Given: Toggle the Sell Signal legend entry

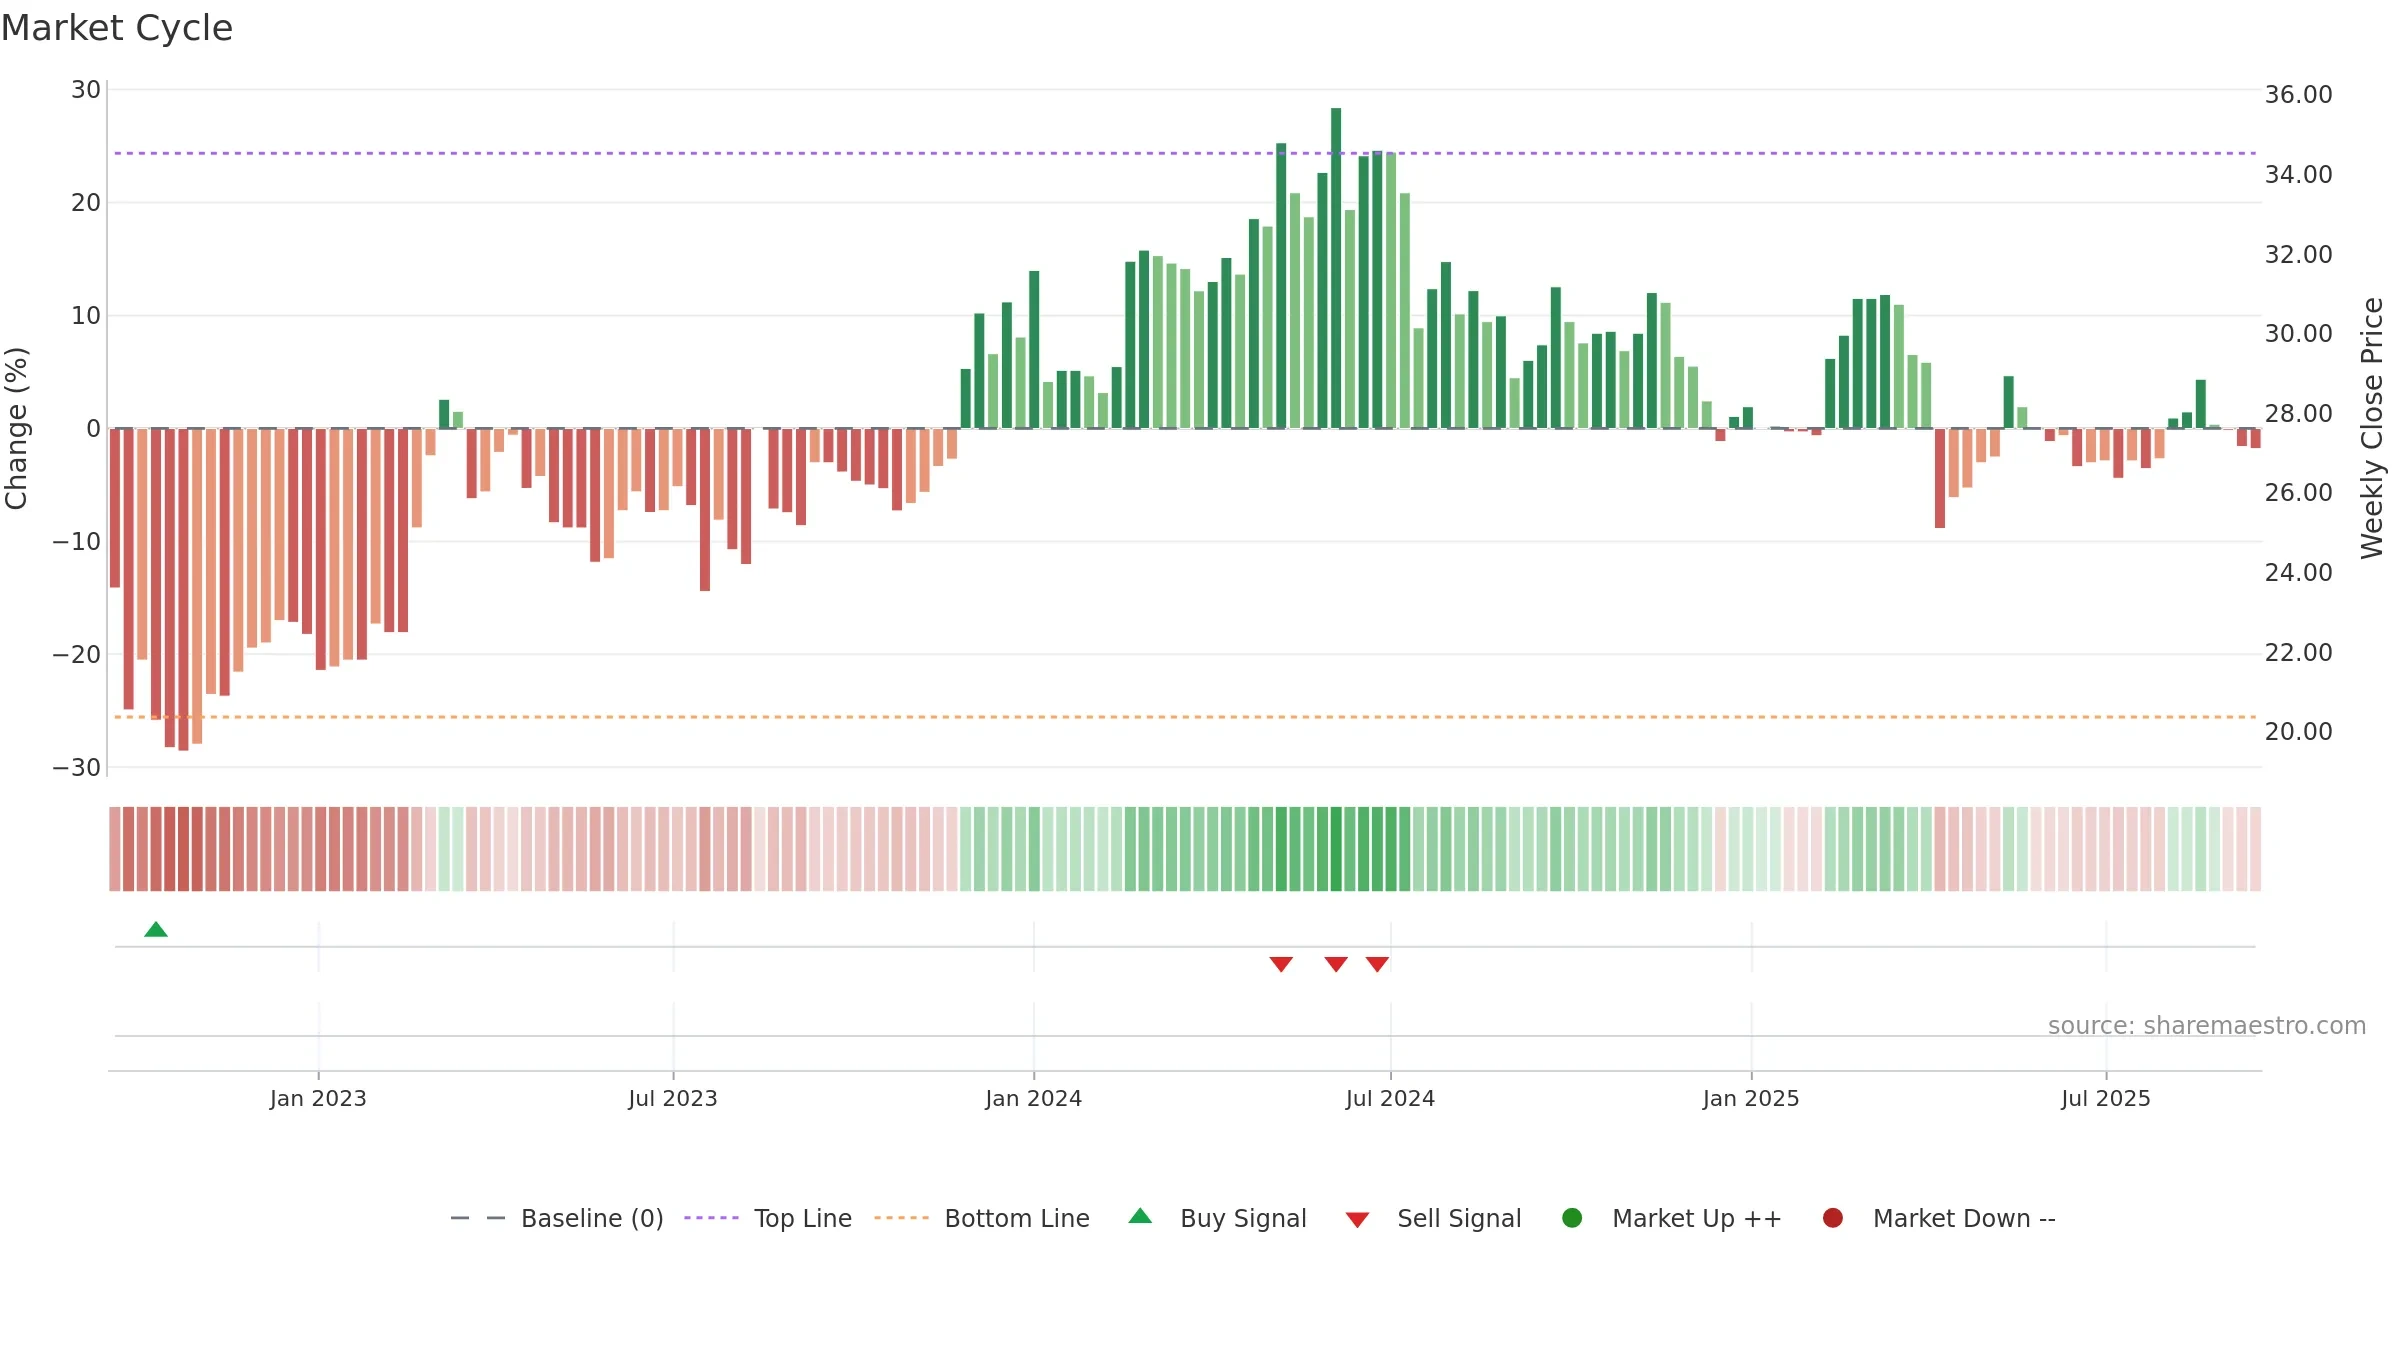Looking at the screenshot, I should coord(1433,1219).
